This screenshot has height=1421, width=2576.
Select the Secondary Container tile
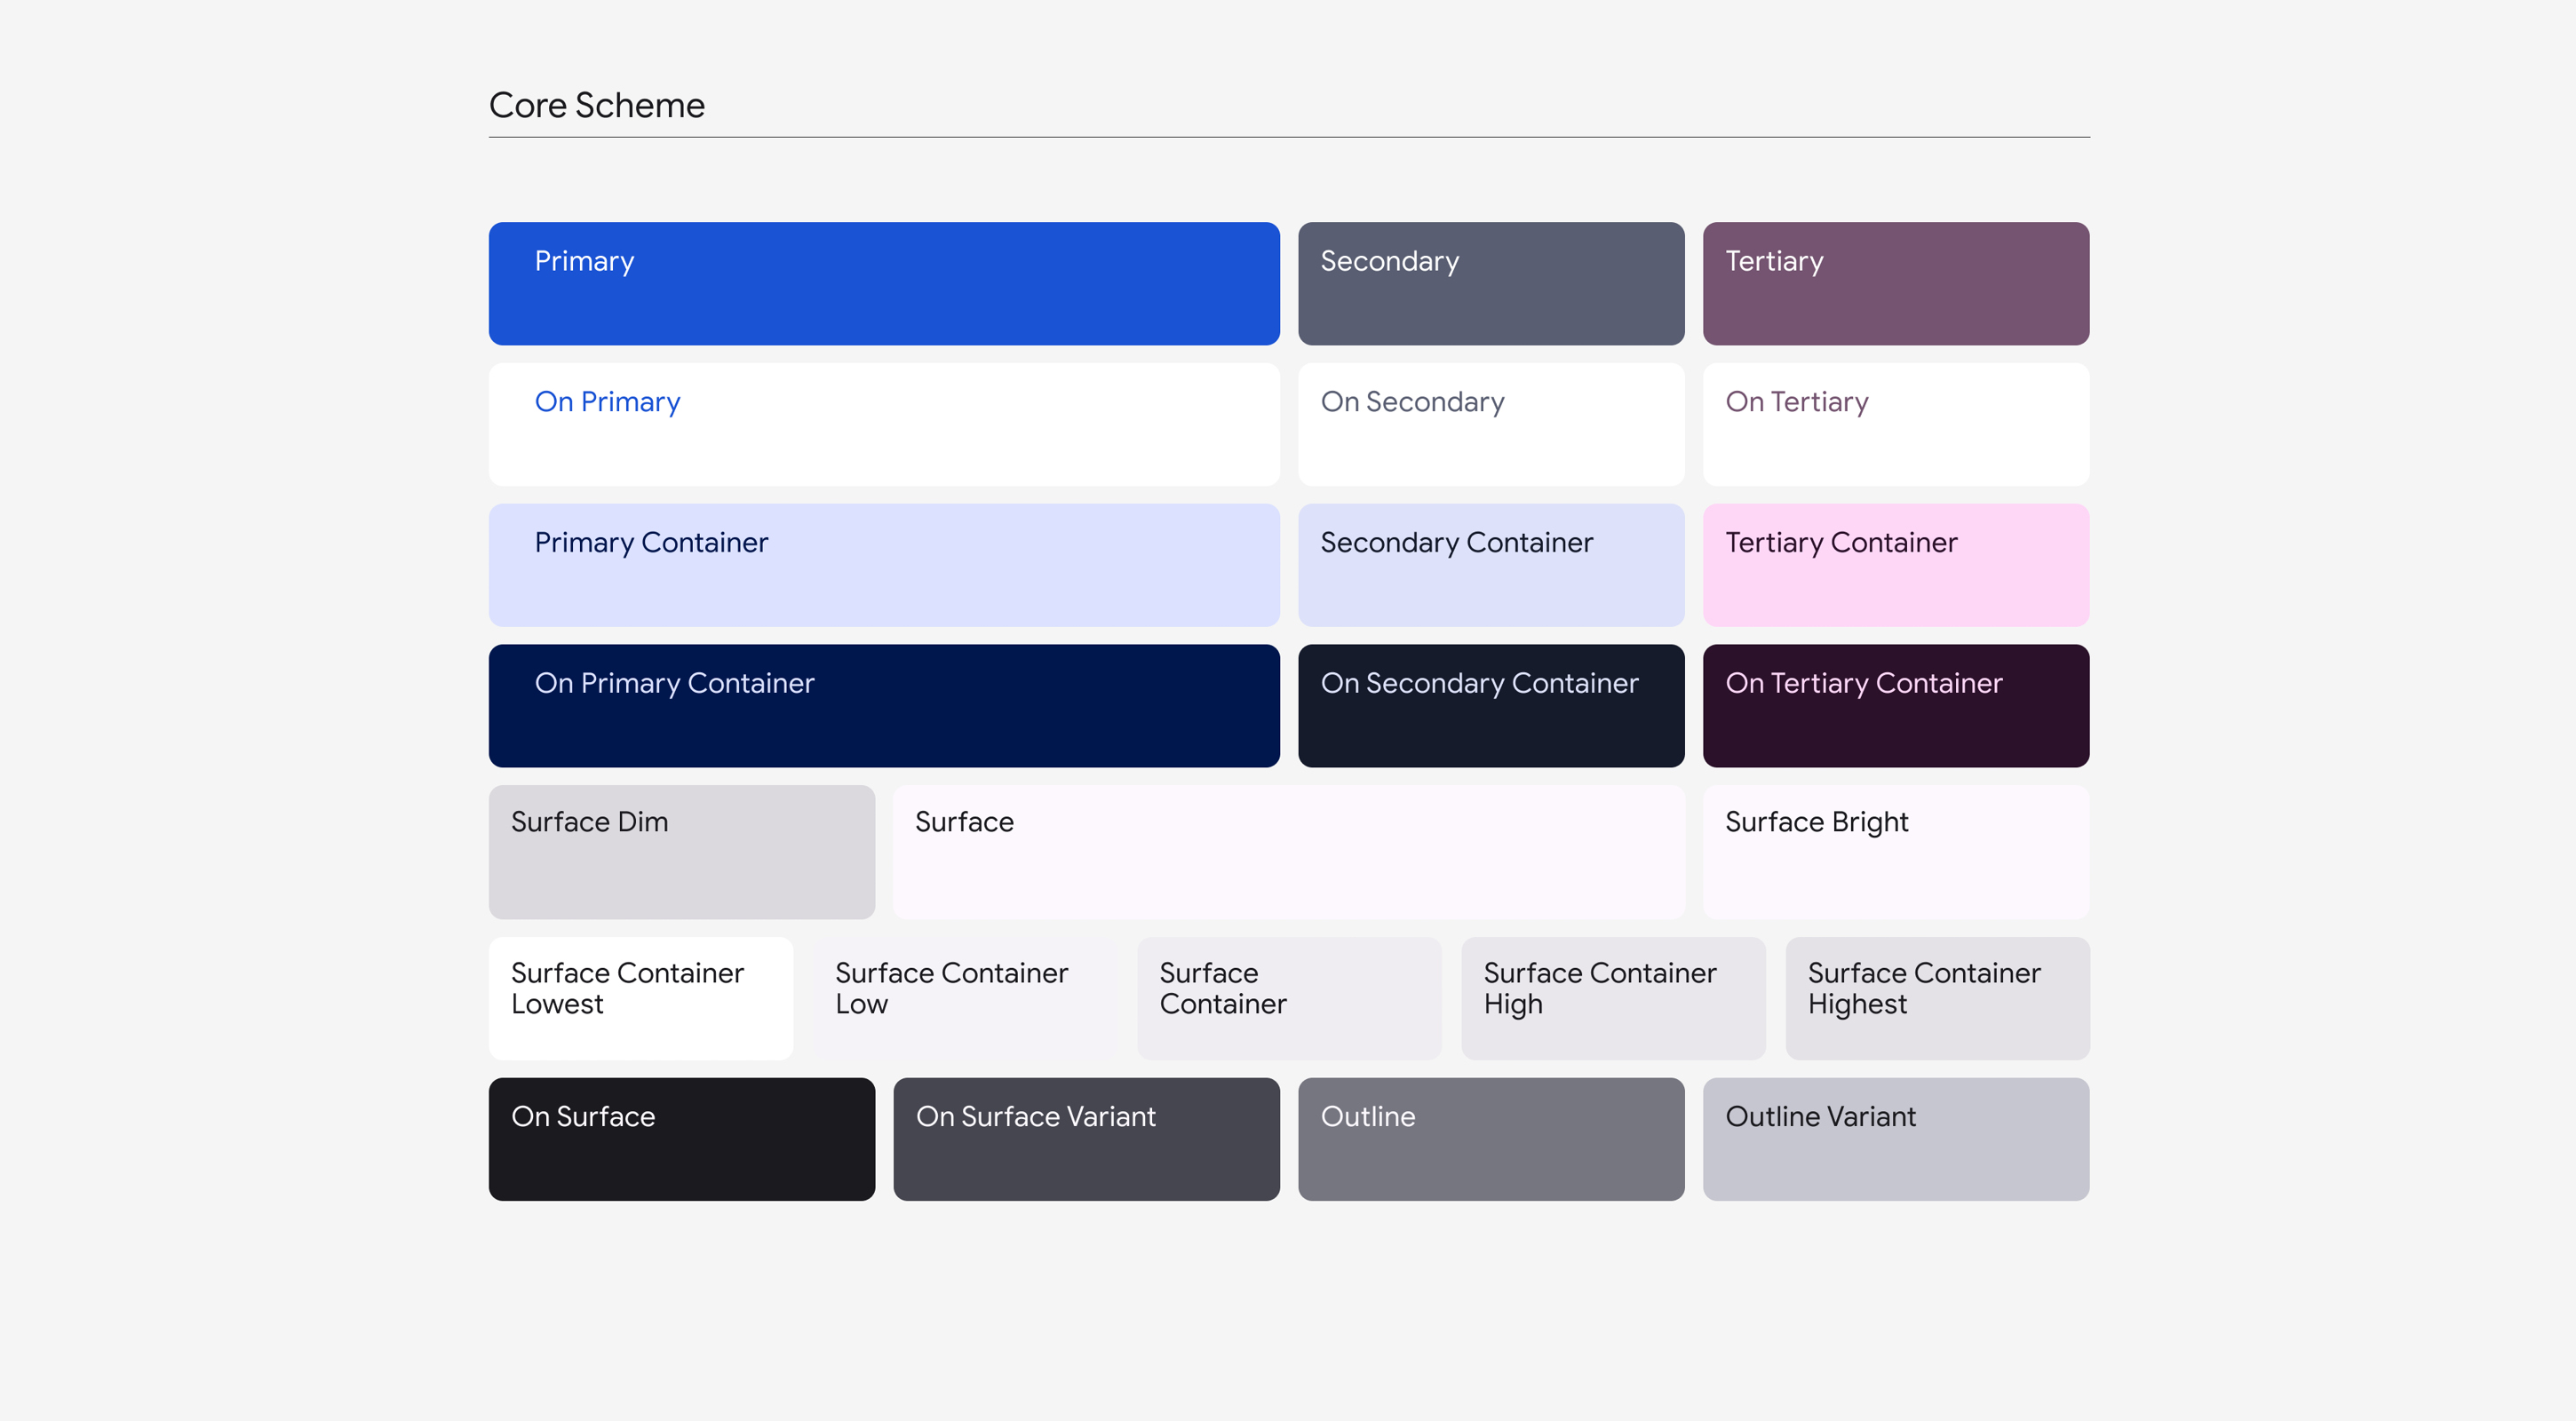point(1490,565)
